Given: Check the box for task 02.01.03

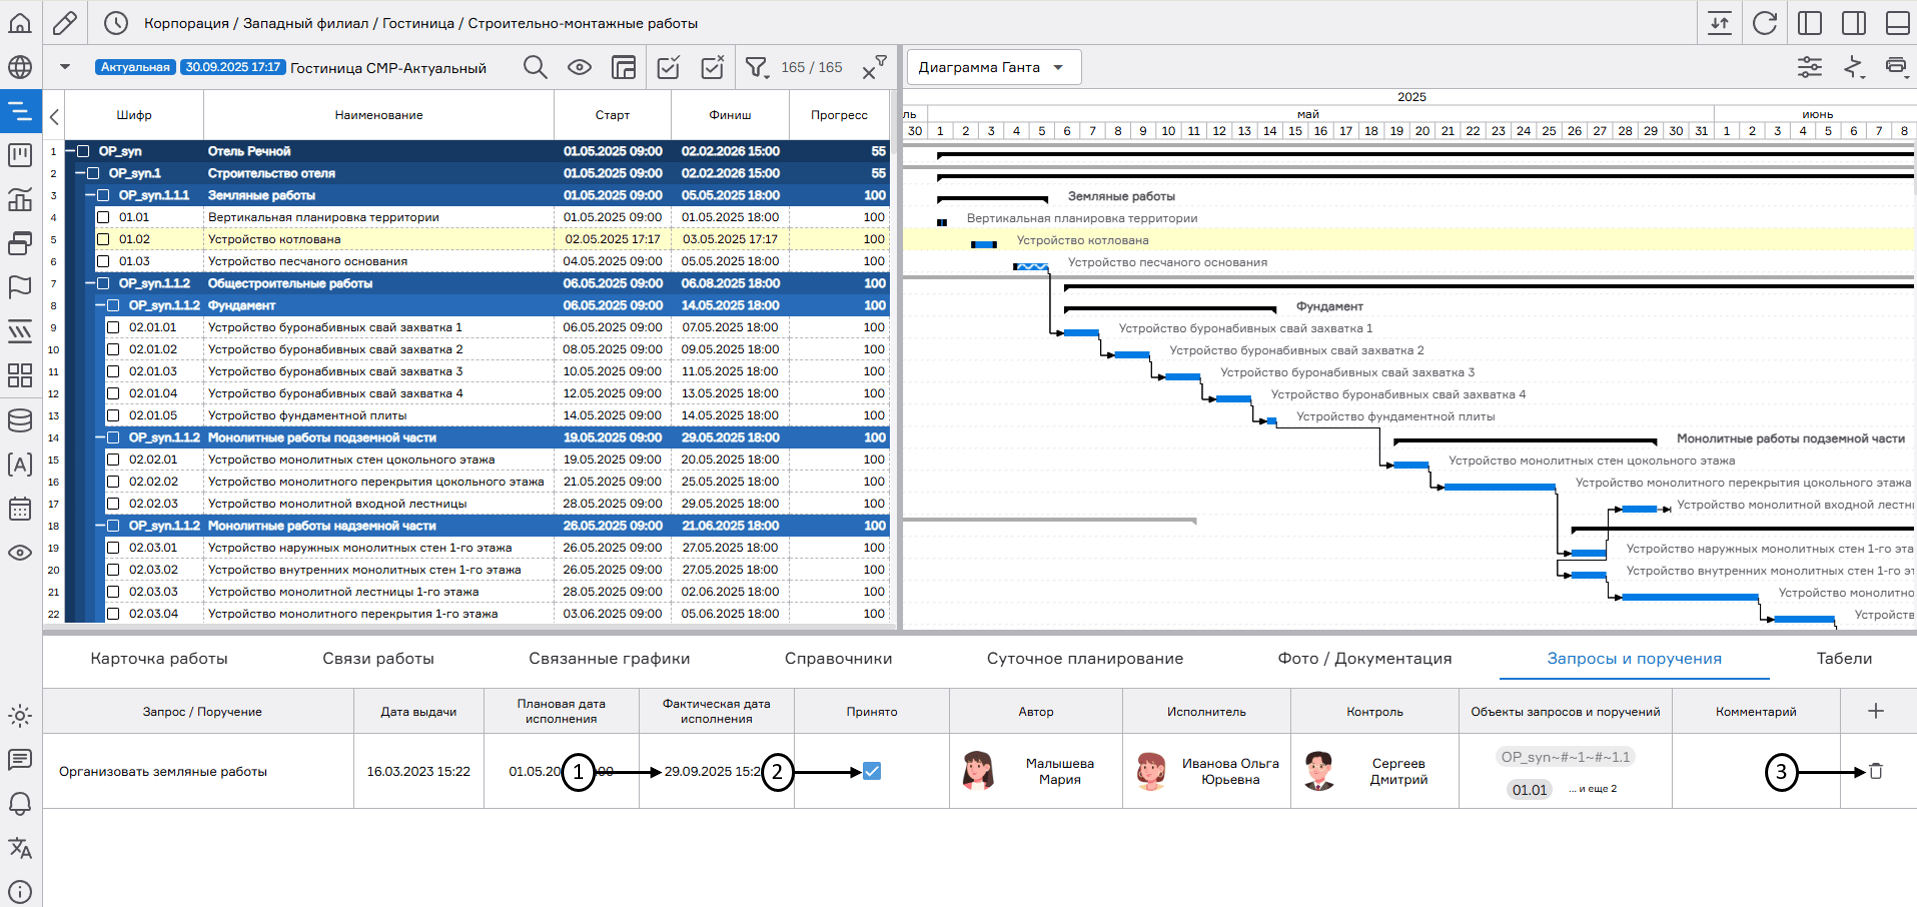Looking at the screenshot, I should click(x=113, y=371).
